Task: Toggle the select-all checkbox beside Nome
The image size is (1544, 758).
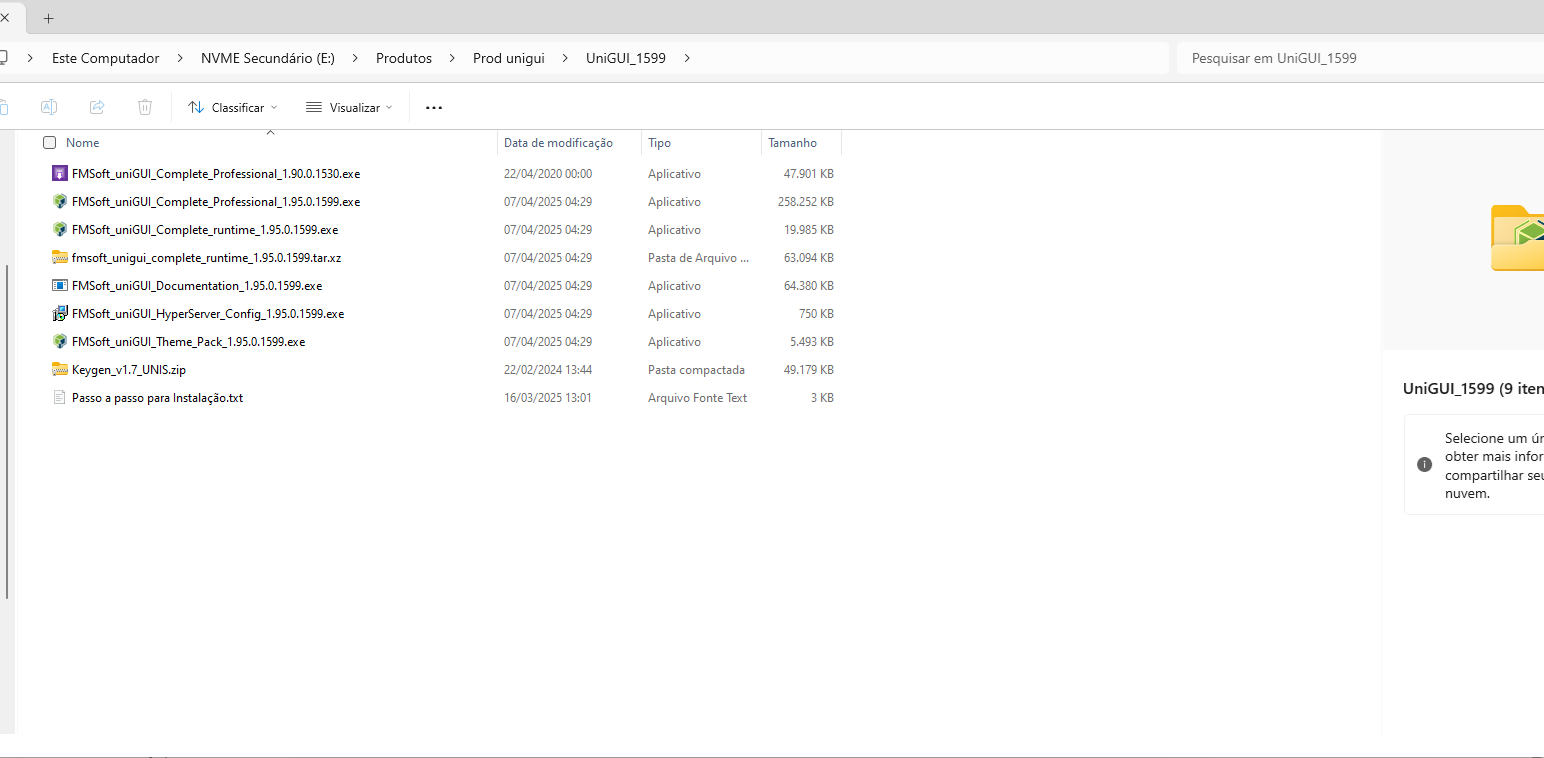Action: 50,143
